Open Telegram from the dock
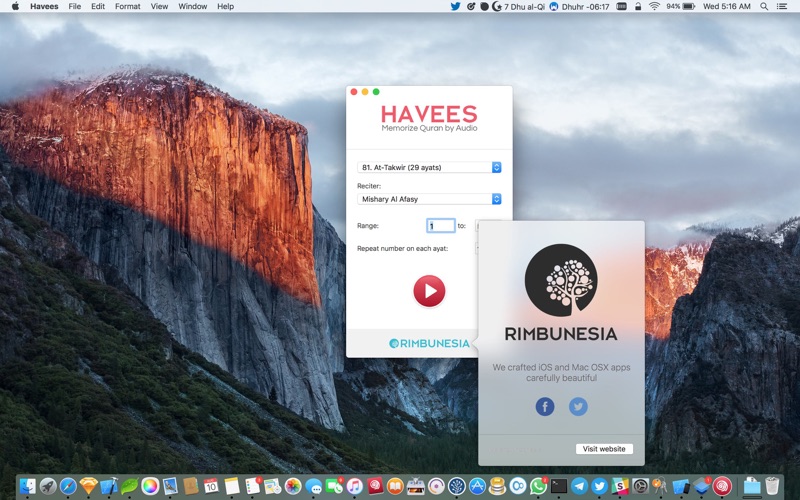Viewport: 800px width, 500px height. click(x=579, y=486)
